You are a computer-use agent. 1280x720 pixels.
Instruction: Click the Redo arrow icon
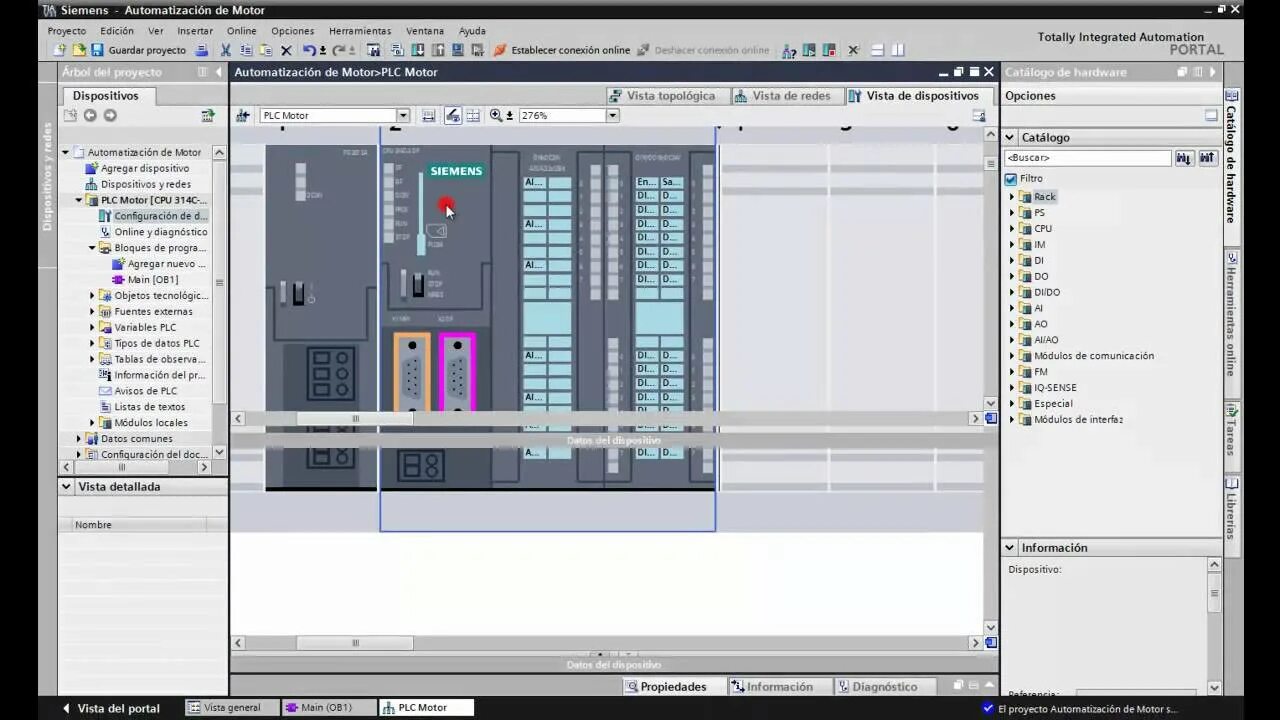coord(339,50)
